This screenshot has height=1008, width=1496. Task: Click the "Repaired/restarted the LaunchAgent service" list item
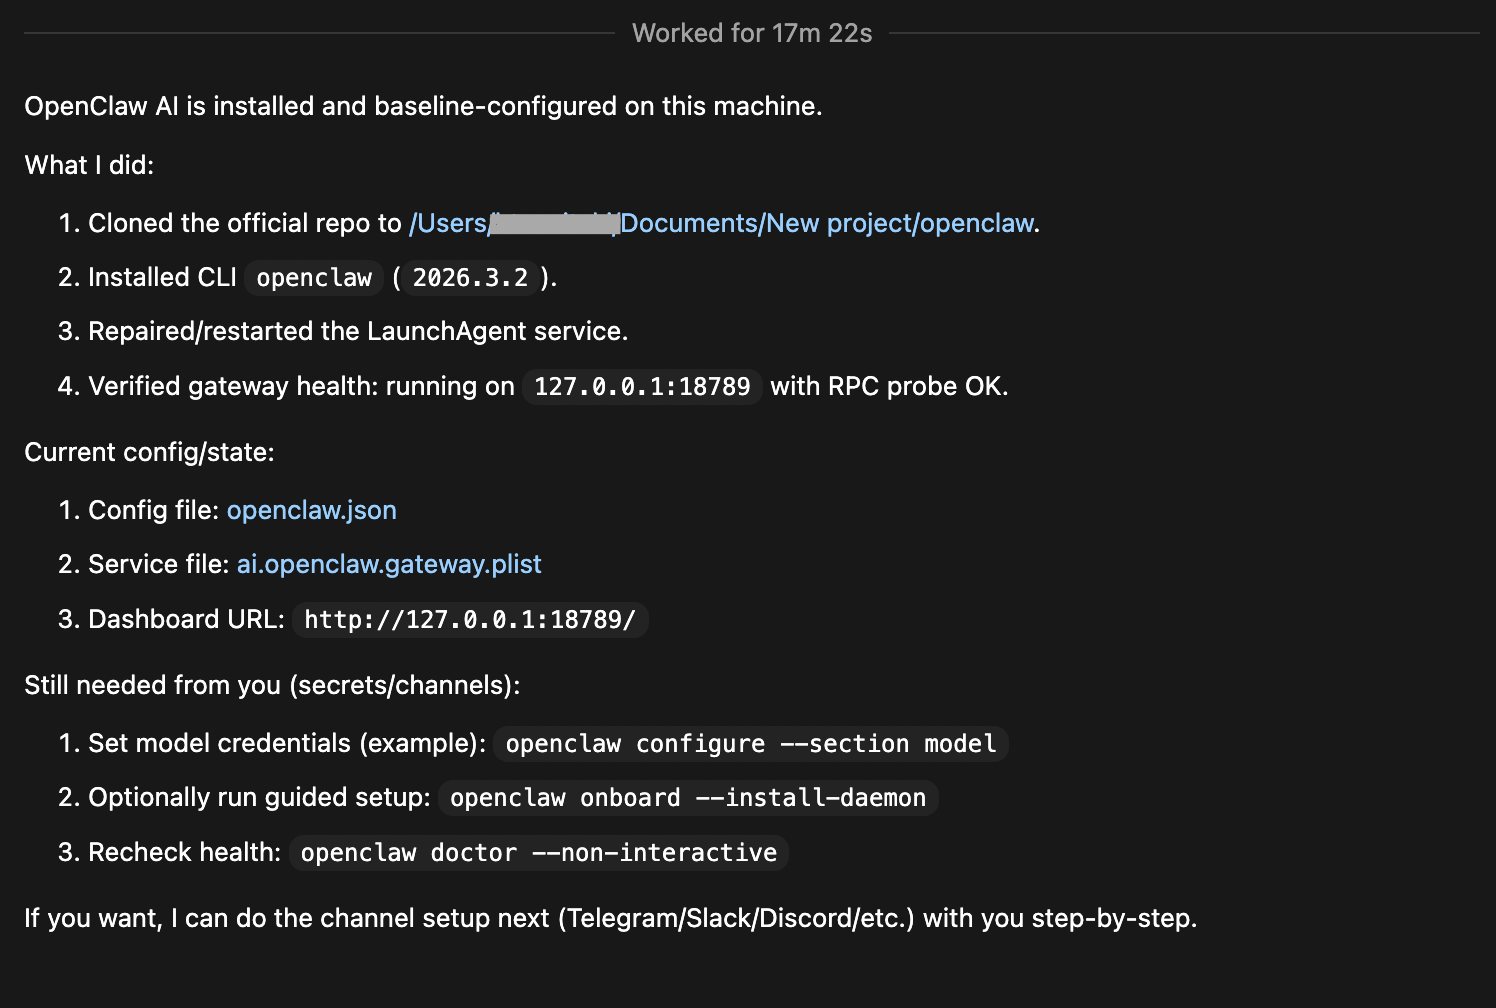pyautogui.click(x=358, y=331)
